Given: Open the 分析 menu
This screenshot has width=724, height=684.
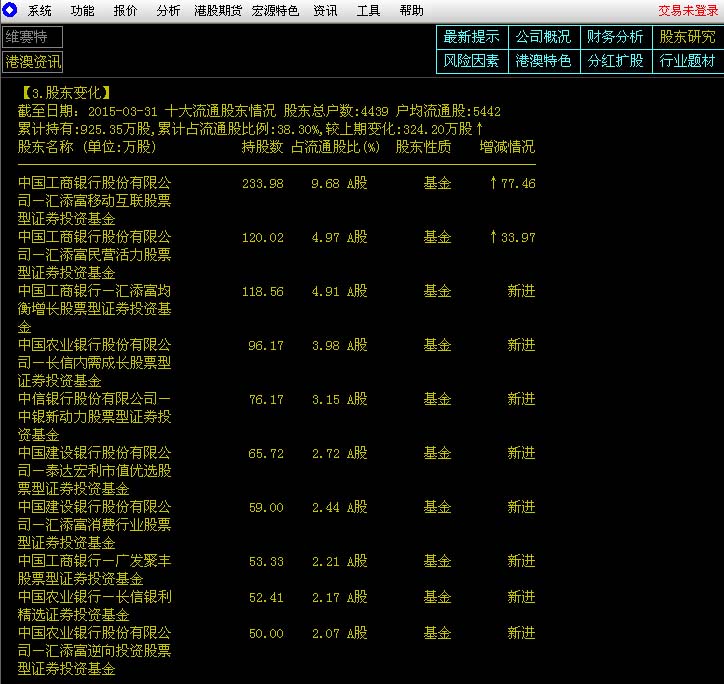Looking at the screenshot, I should [x=169, y=11].
